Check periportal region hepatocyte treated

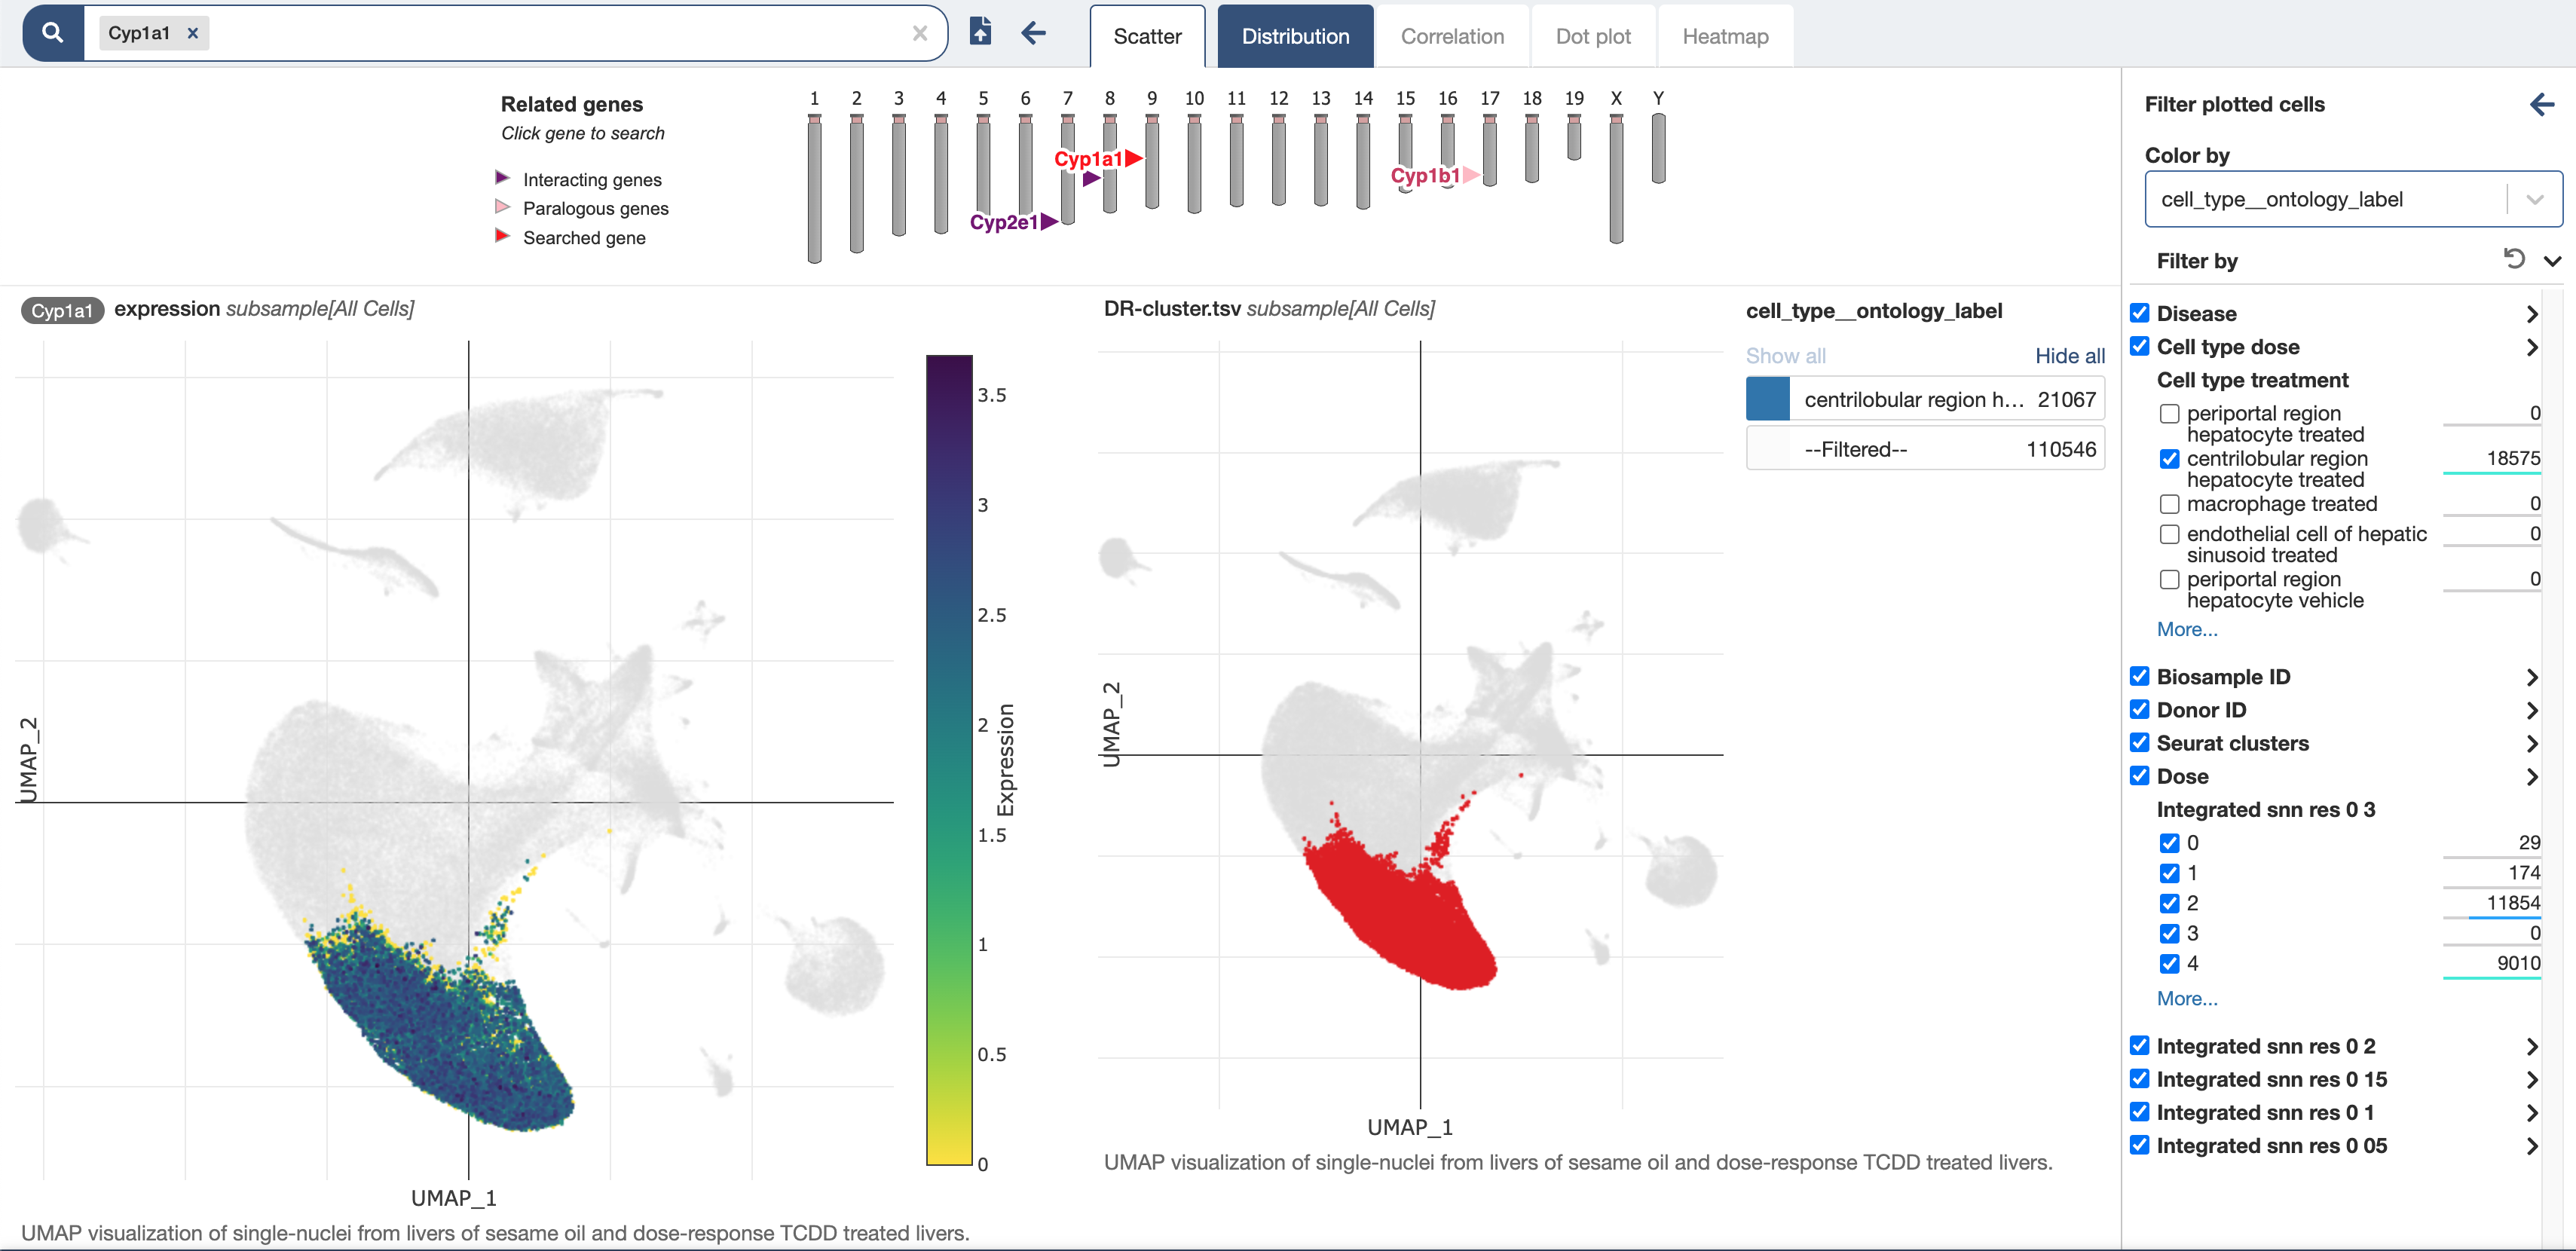tap(2169, 413)
